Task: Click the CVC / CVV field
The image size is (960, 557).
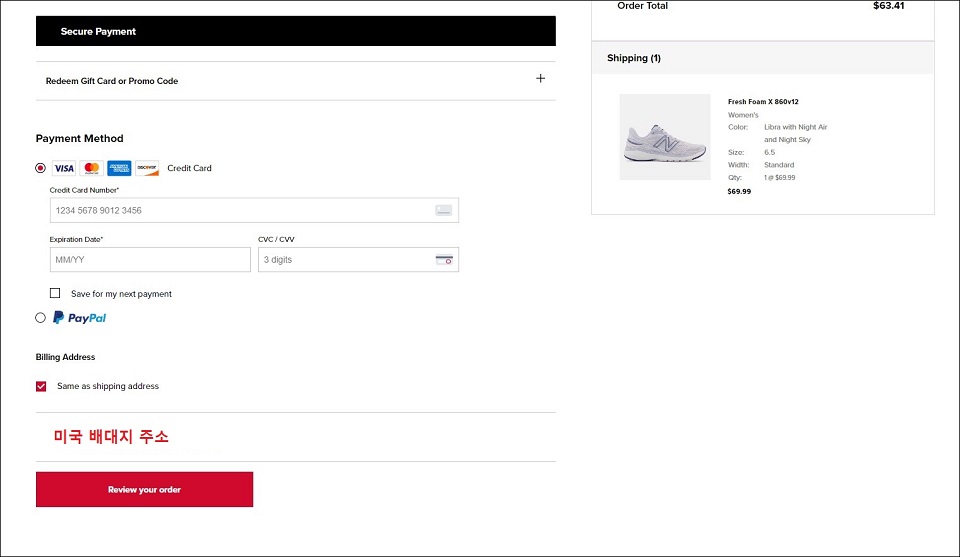Action: [358, 260]
